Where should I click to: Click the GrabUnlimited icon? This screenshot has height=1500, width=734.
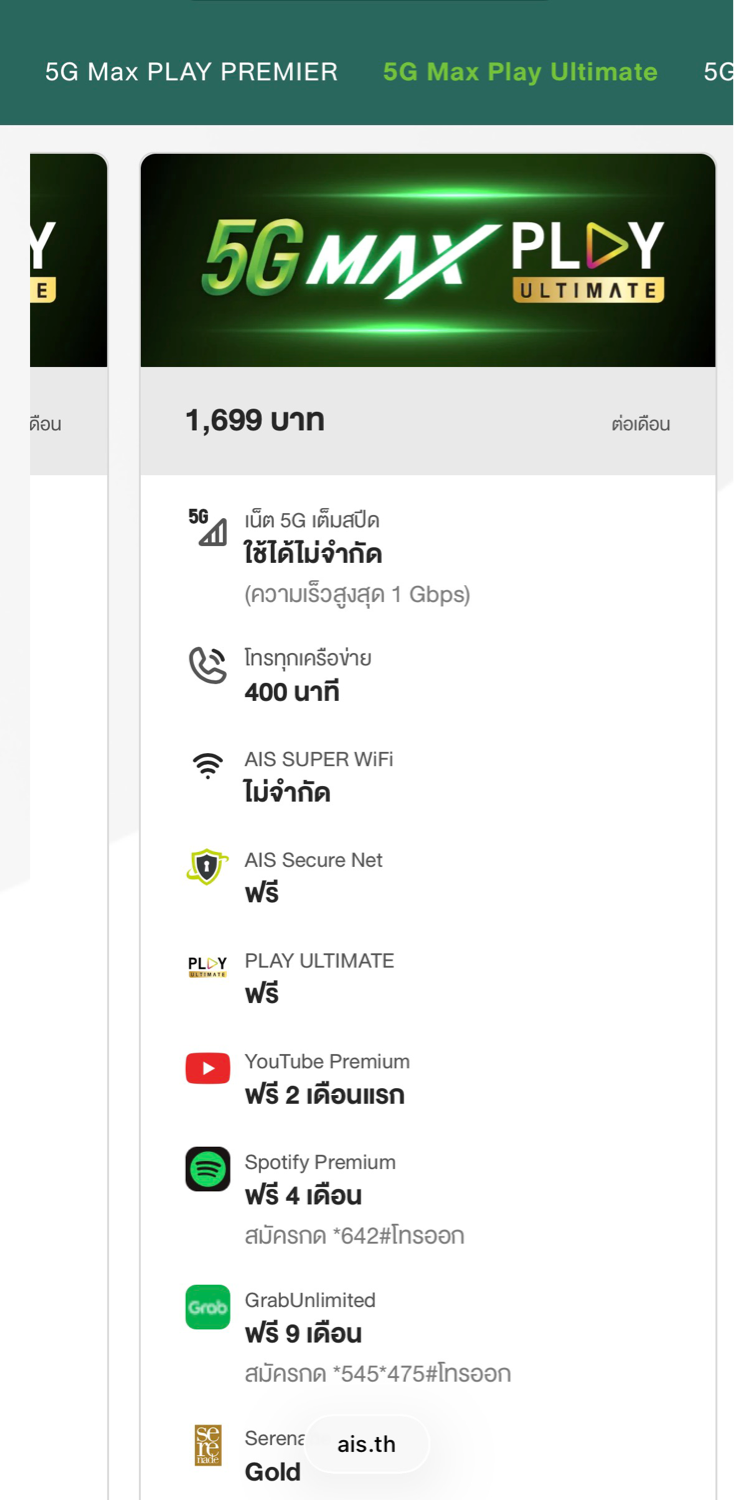[x=207, y=1307]
